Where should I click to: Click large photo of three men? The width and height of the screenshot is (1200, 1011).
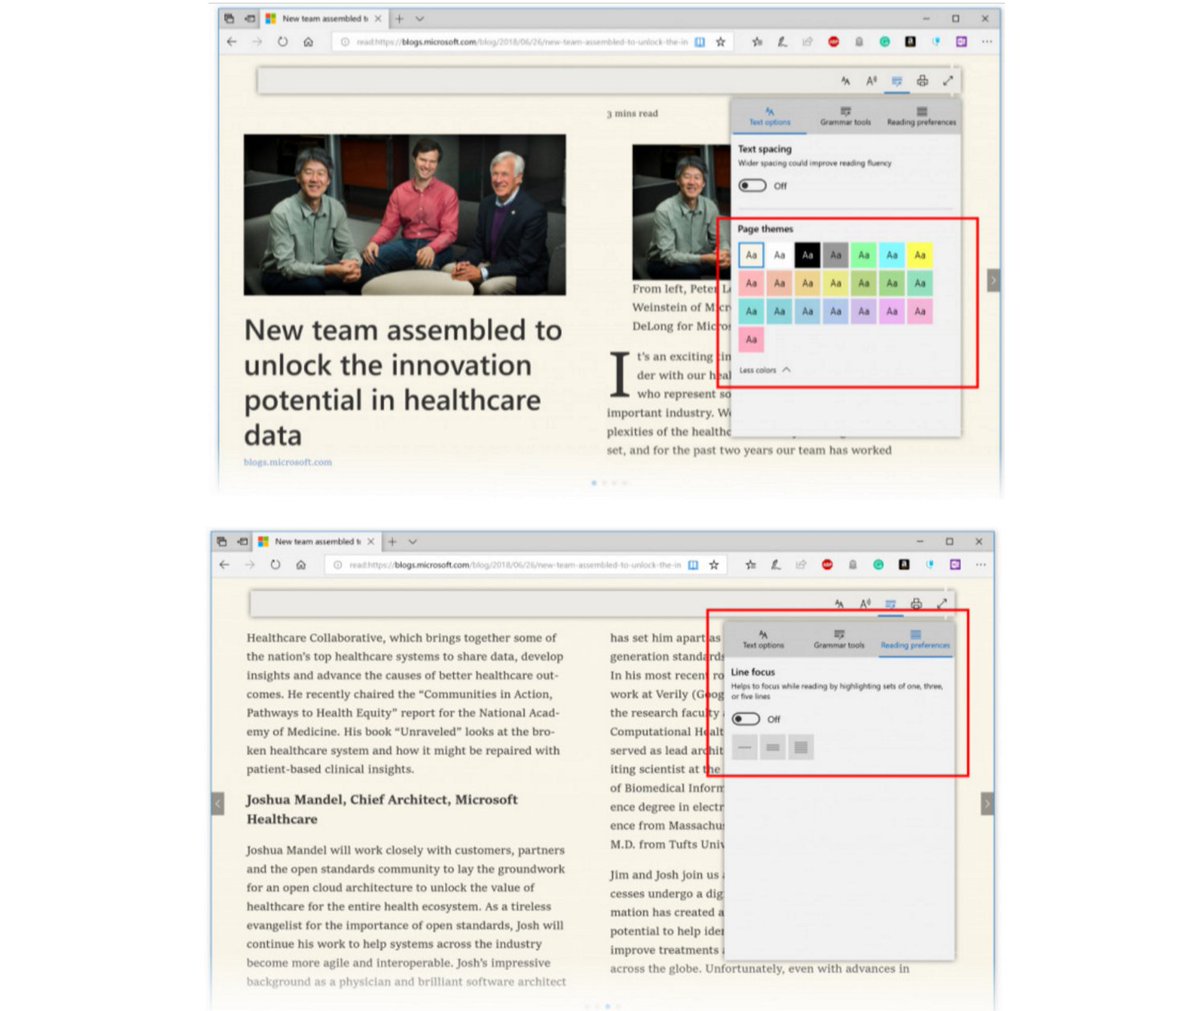click(x=405, y=214)
